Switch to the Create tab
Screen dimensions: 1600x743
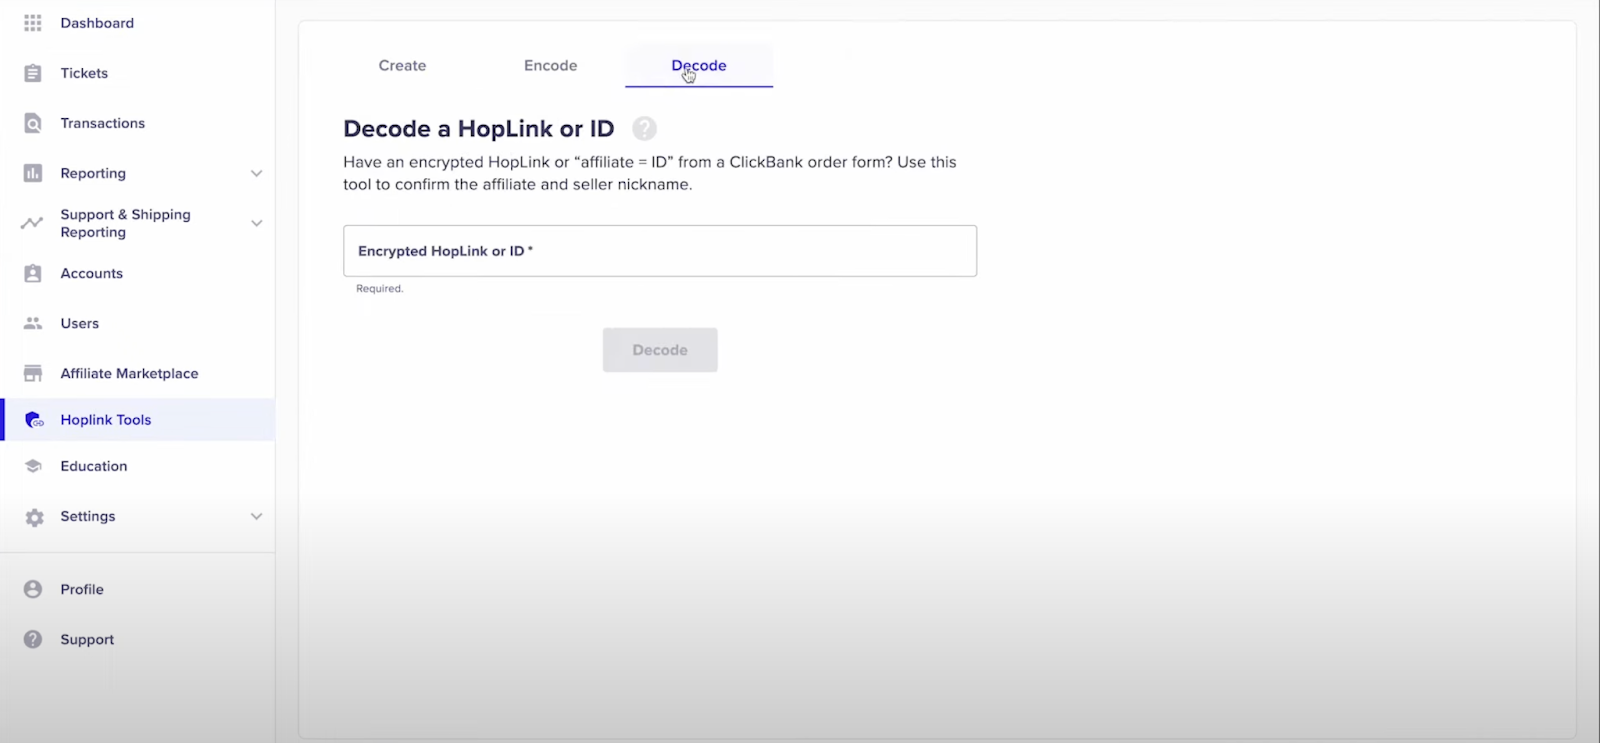(x=402, y=65)
